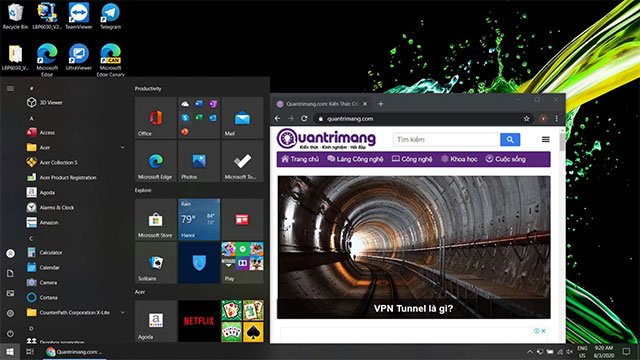Launch Microsoft Edge Canary desktop shortcut
This screenshot has width=640, height=360.
point(110,60)
